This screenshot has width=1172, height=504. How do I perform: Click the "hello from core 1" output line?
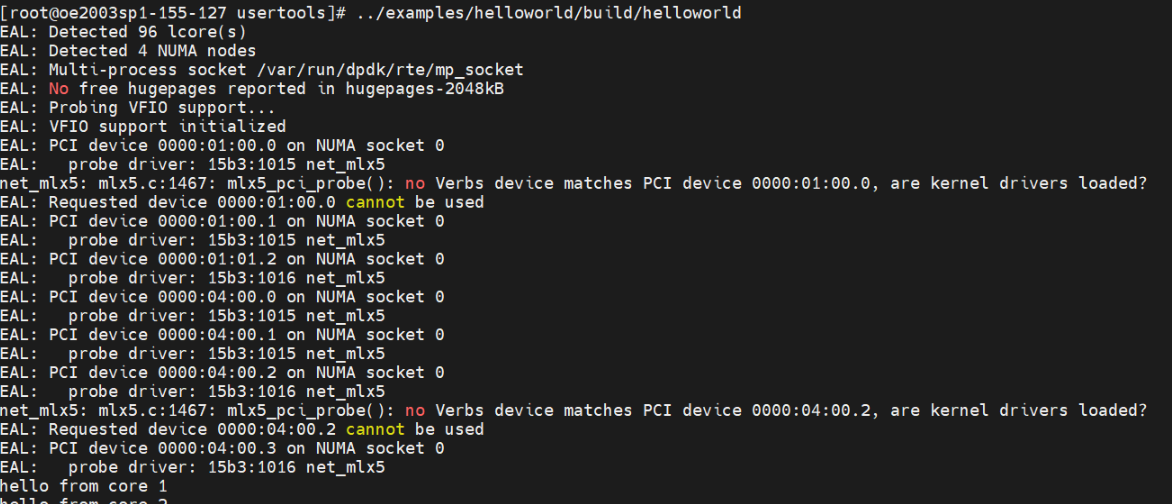83,487
